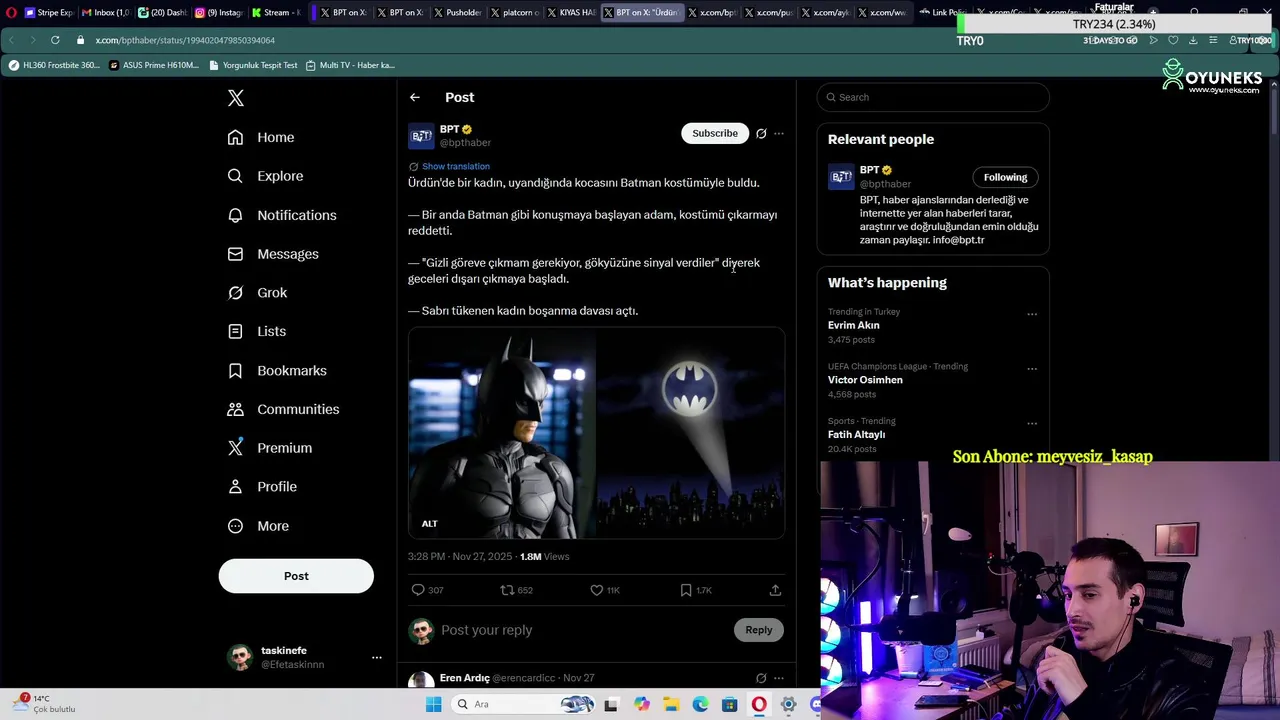Viewport: 1280px width, 720px height.
Task: Open Notifications page
Action: [282, 215]
